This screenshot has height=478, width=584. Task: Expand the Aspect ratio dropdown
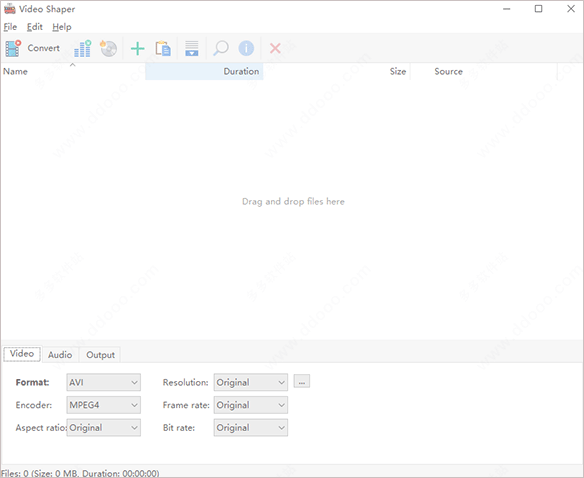click(104, 428)
